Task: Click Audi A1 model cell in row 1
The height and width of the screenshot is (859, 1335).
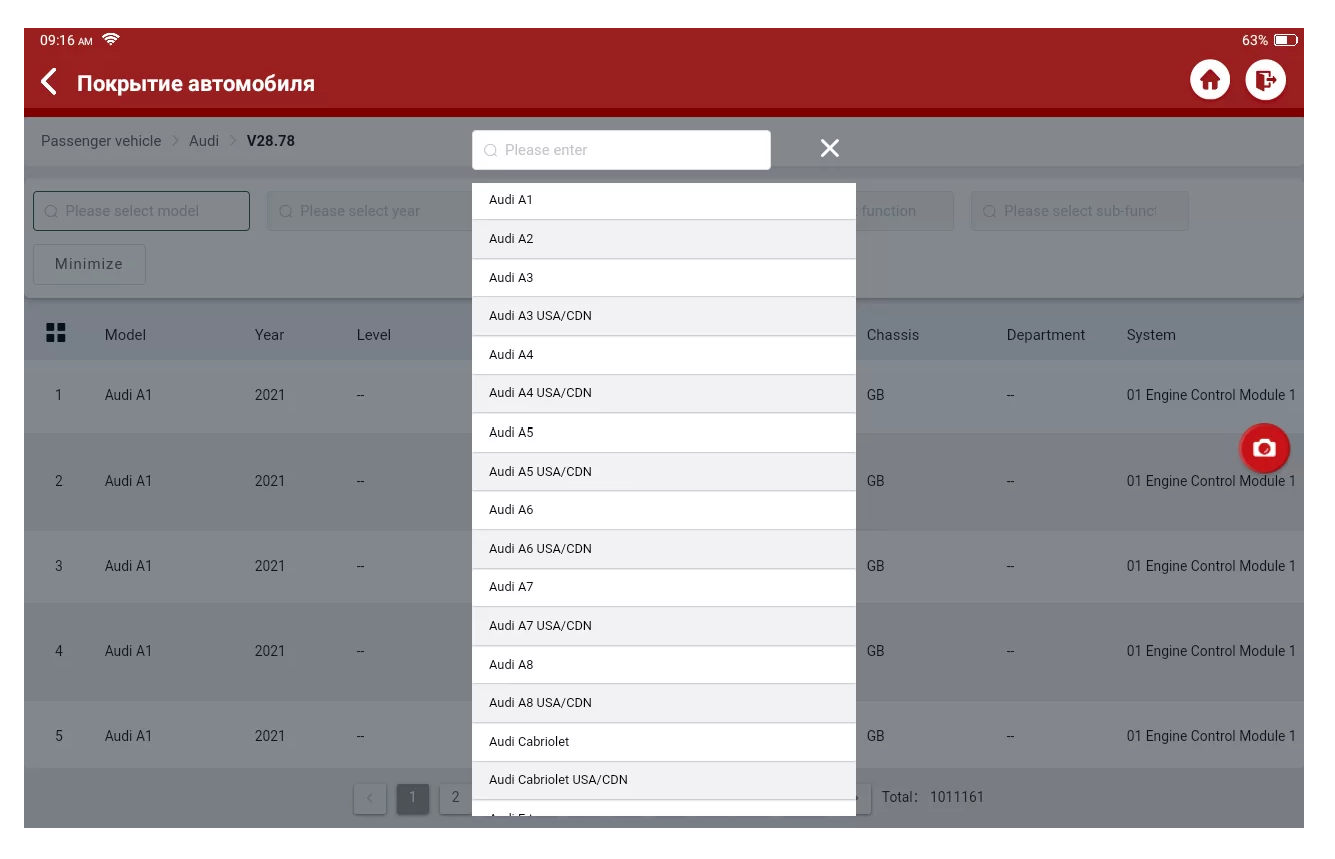Action: coord(128,395)
